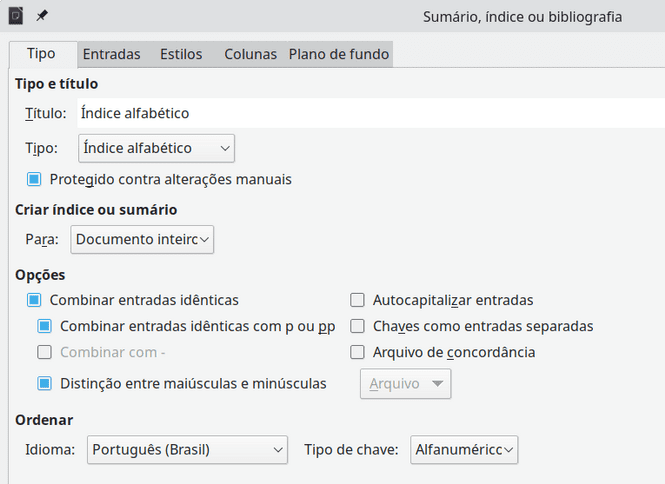Toggle Protegido contra alterações manuais checkbox
This screenshot has width=665, height=484.
tap(34, 179)
